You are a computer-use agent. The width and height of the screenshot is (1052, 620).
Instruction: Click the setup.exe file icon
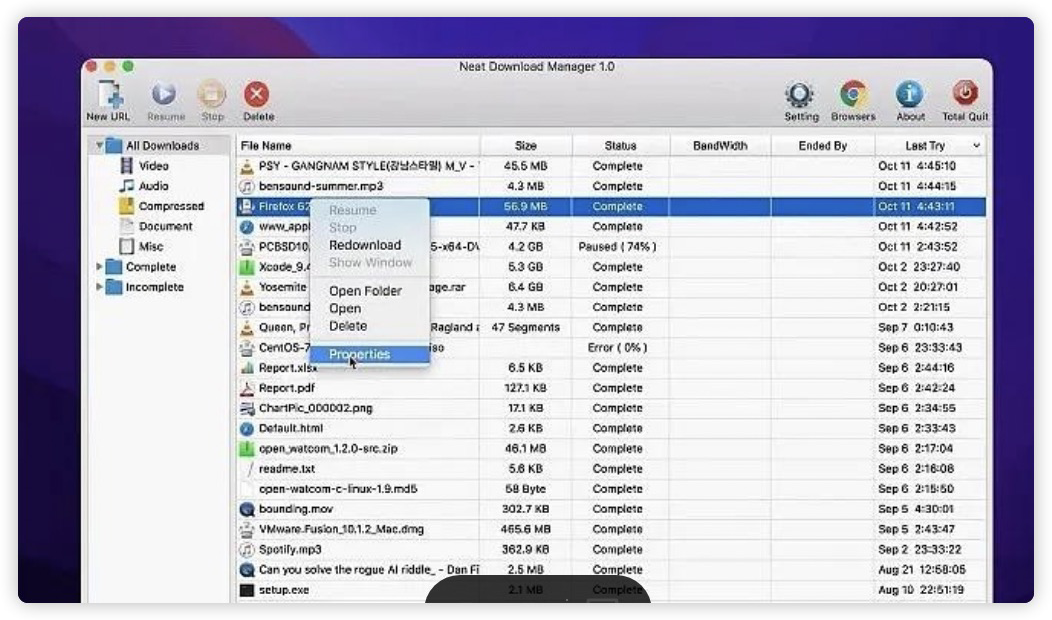(247, 590)
